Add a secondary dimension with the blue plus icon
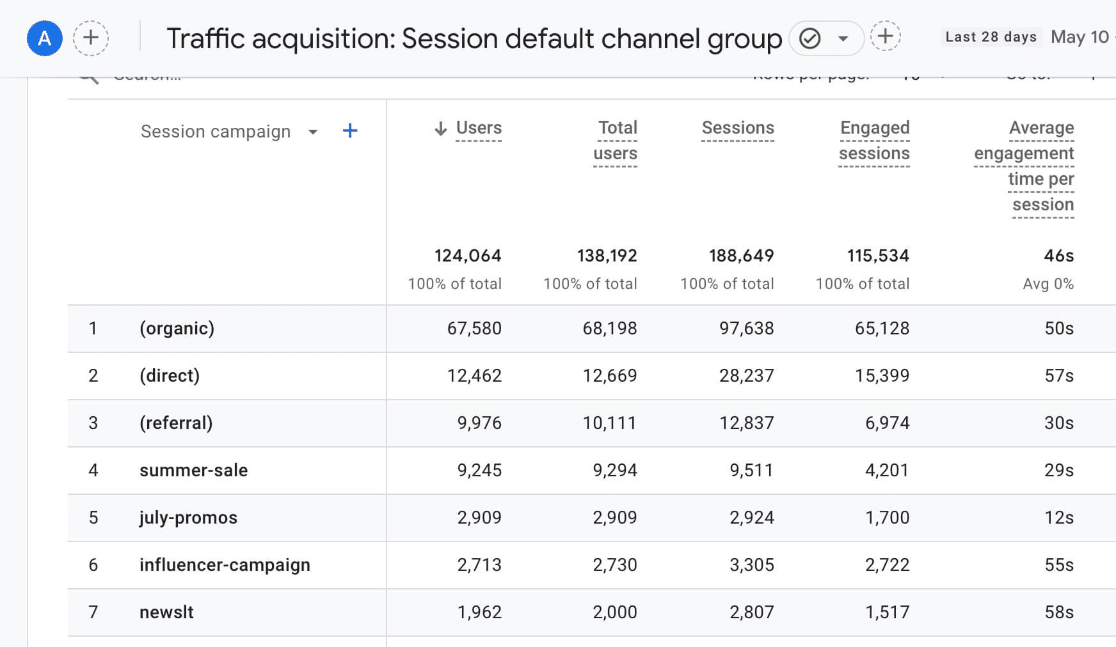Image resolution: width=1116 pixels, height=647 pixels. 350,130
